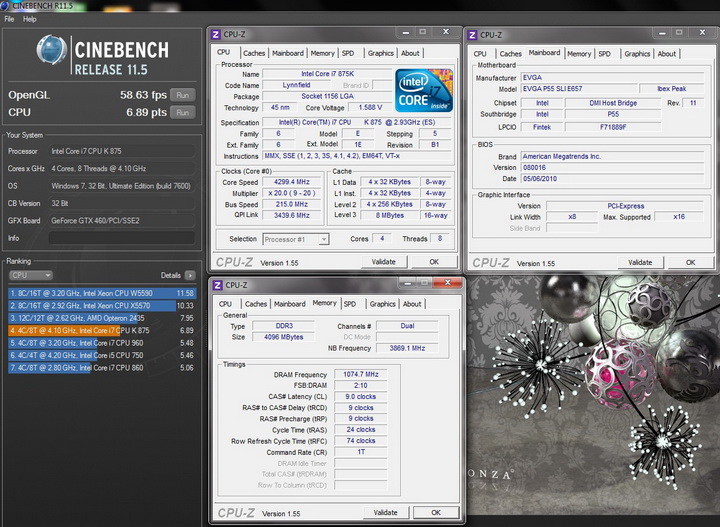The height and width of the screenshot is (527, 720).
Task: Click the memory Type value DDR3
Action: coord(284,325)
